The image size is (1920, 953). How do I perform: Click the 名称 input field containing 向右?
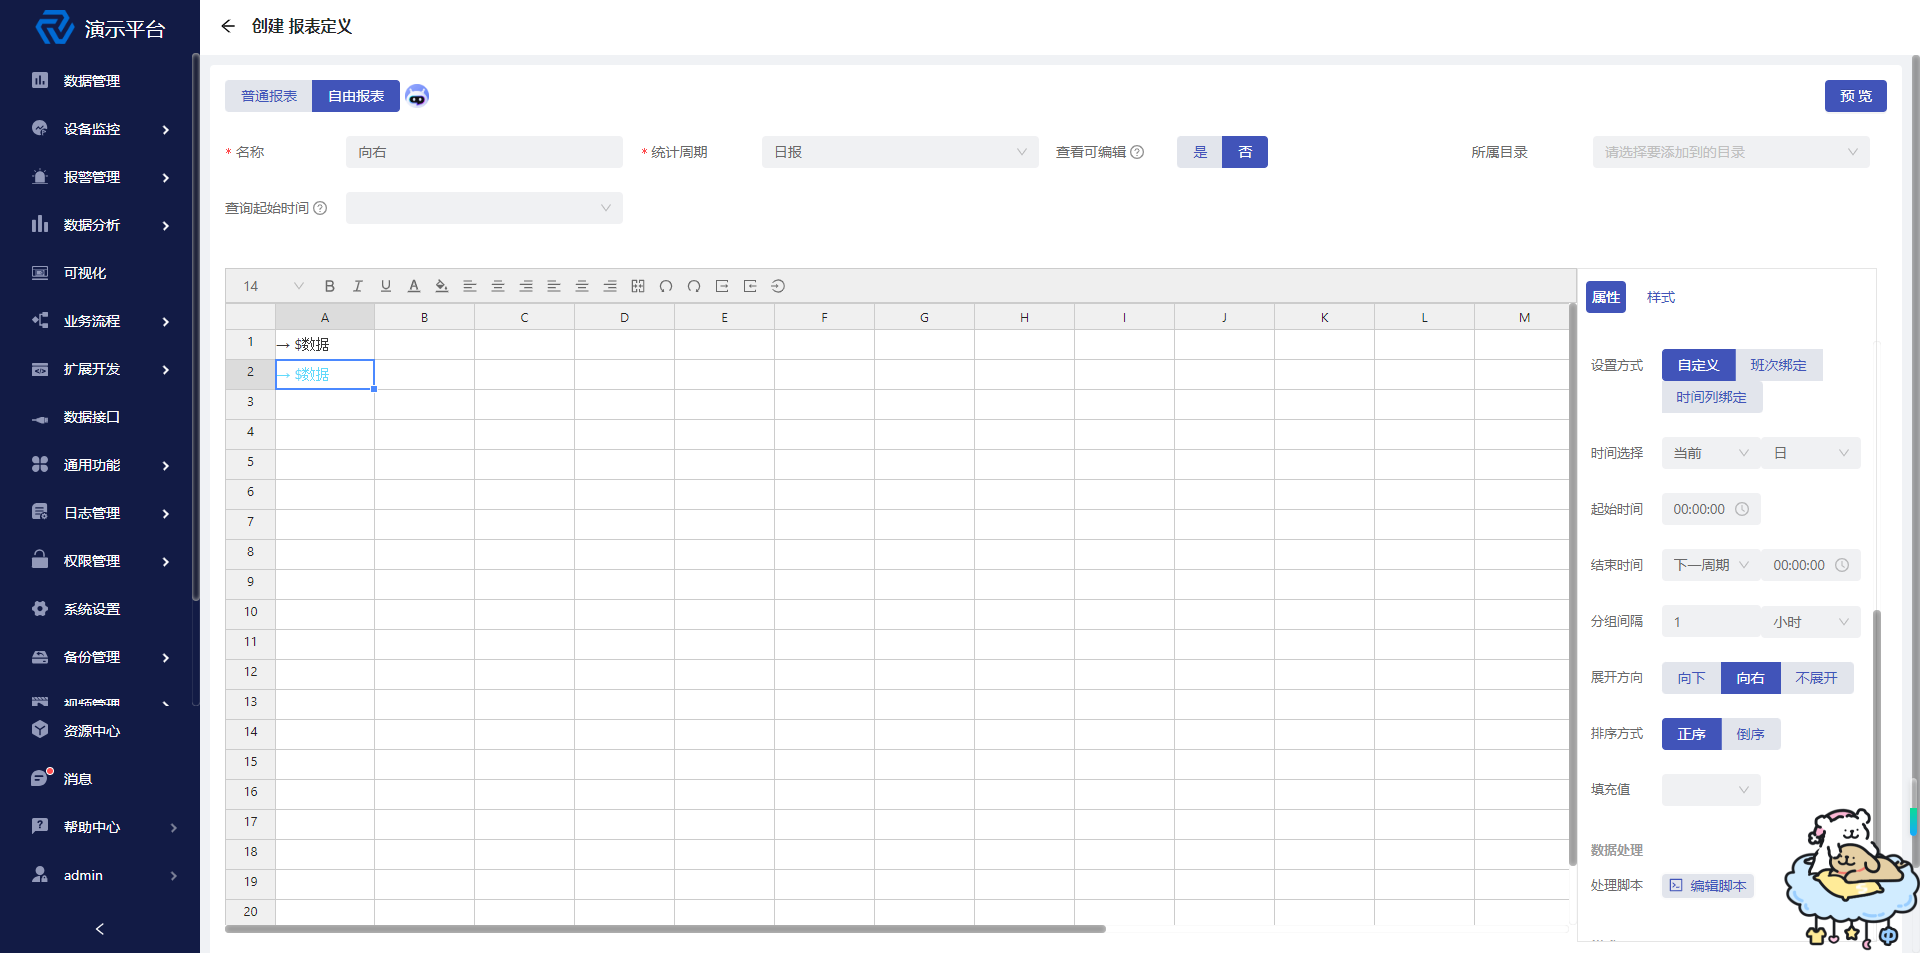click(x=484, y=152)
